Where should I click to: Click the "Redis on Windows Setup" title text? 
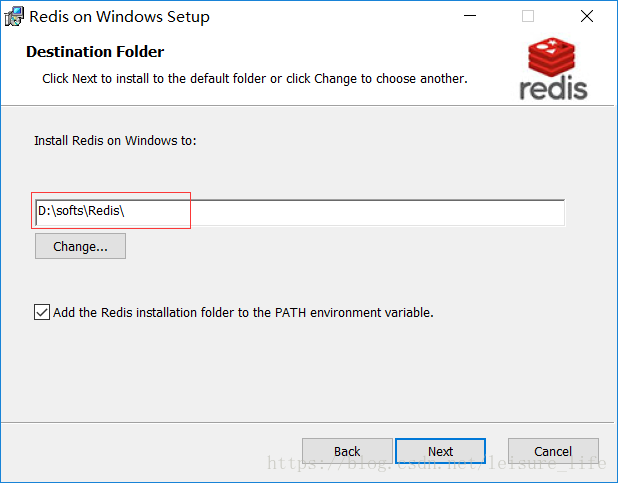119,17
